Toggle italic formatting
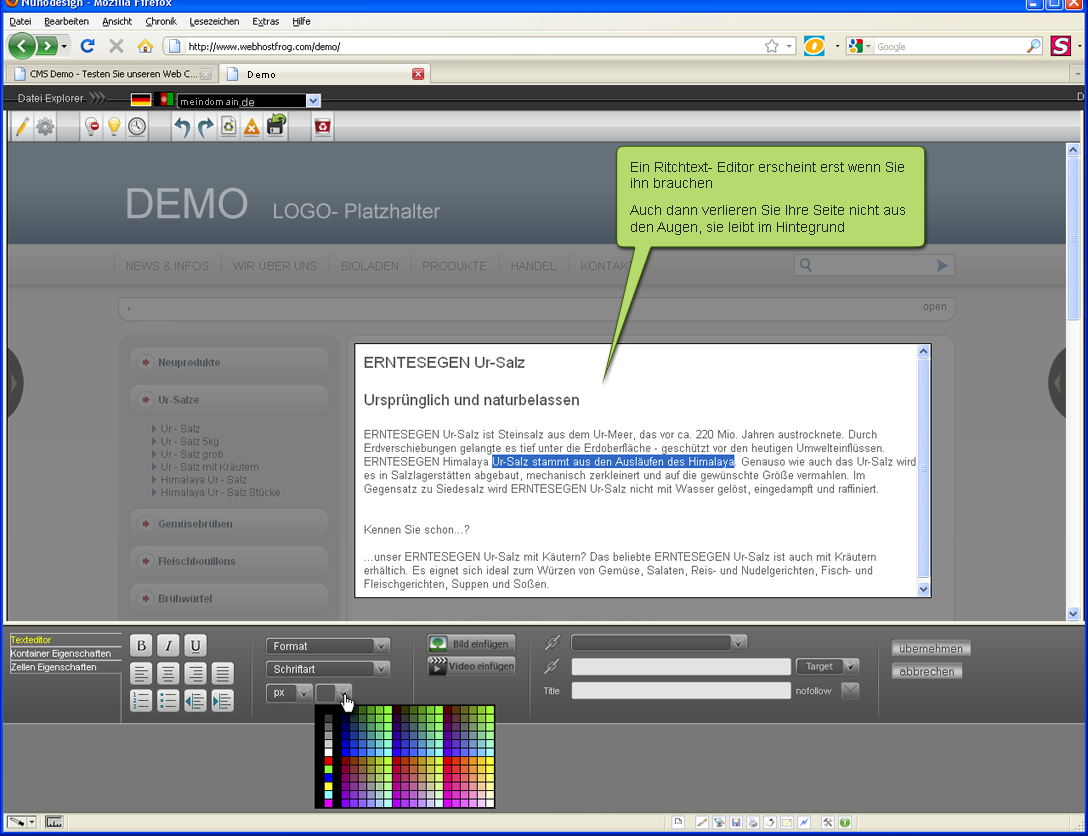The width and height of the screenshot is (1088, 836). point(168,646)
